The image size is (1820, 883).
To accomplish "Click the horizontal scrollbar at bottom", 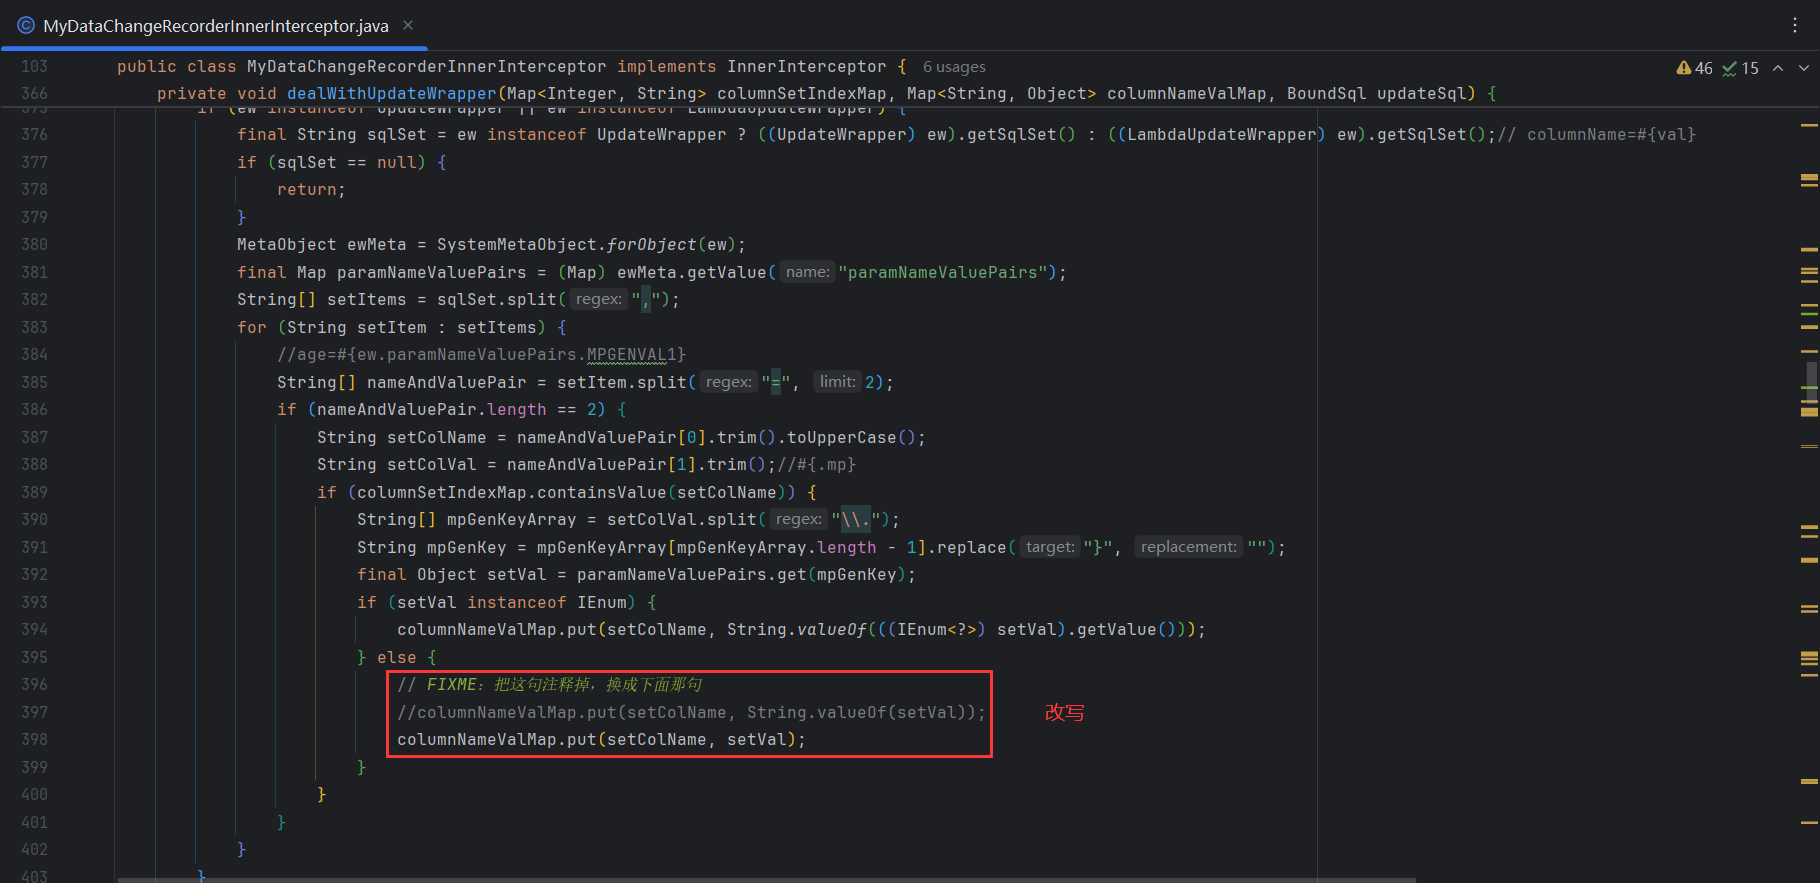I will tap(767, 880).
